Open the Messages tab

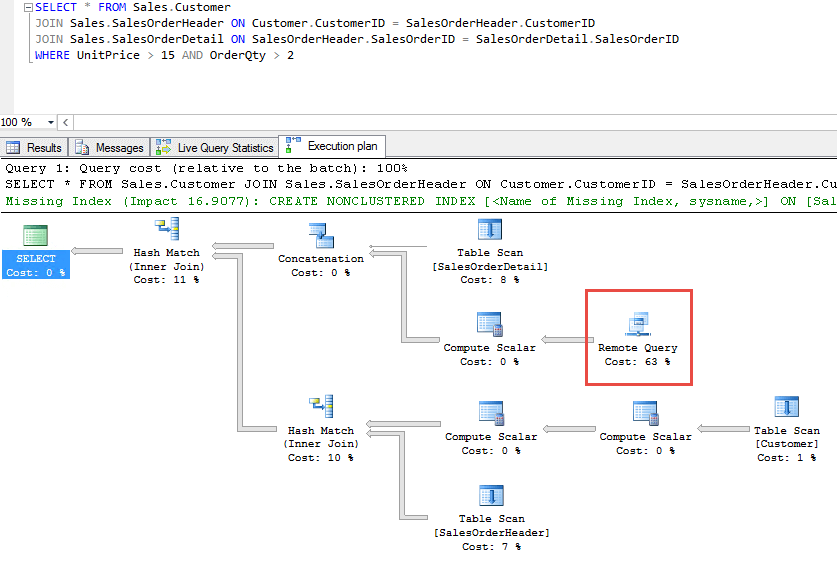click(x=110, y=148)
